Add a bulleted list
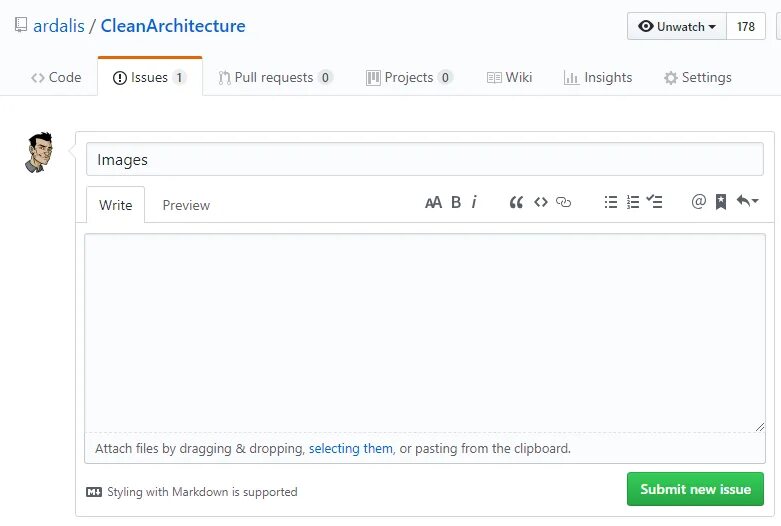Screen dimensions: 781x526 pyautogui.click(x=611, y=202)
